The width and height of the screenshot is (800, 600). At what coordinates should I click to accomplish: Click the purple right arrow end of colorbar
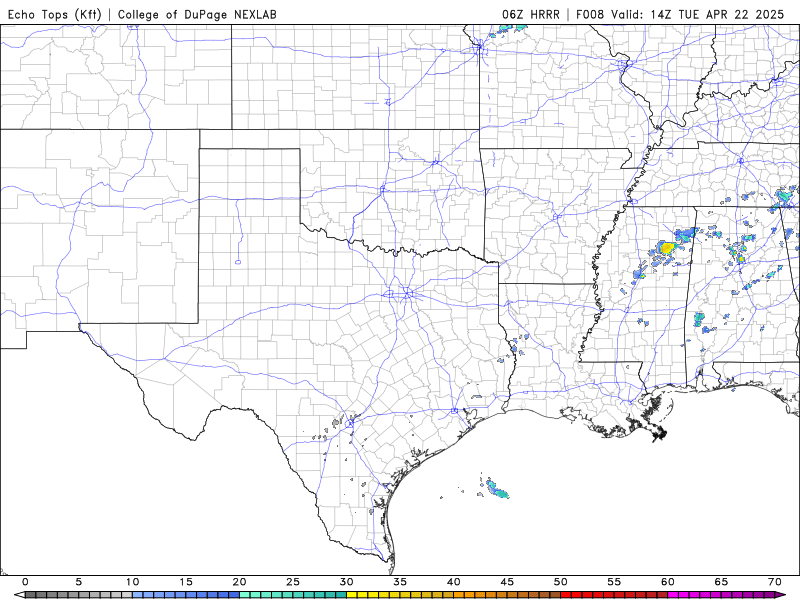(x=780, y=595)
